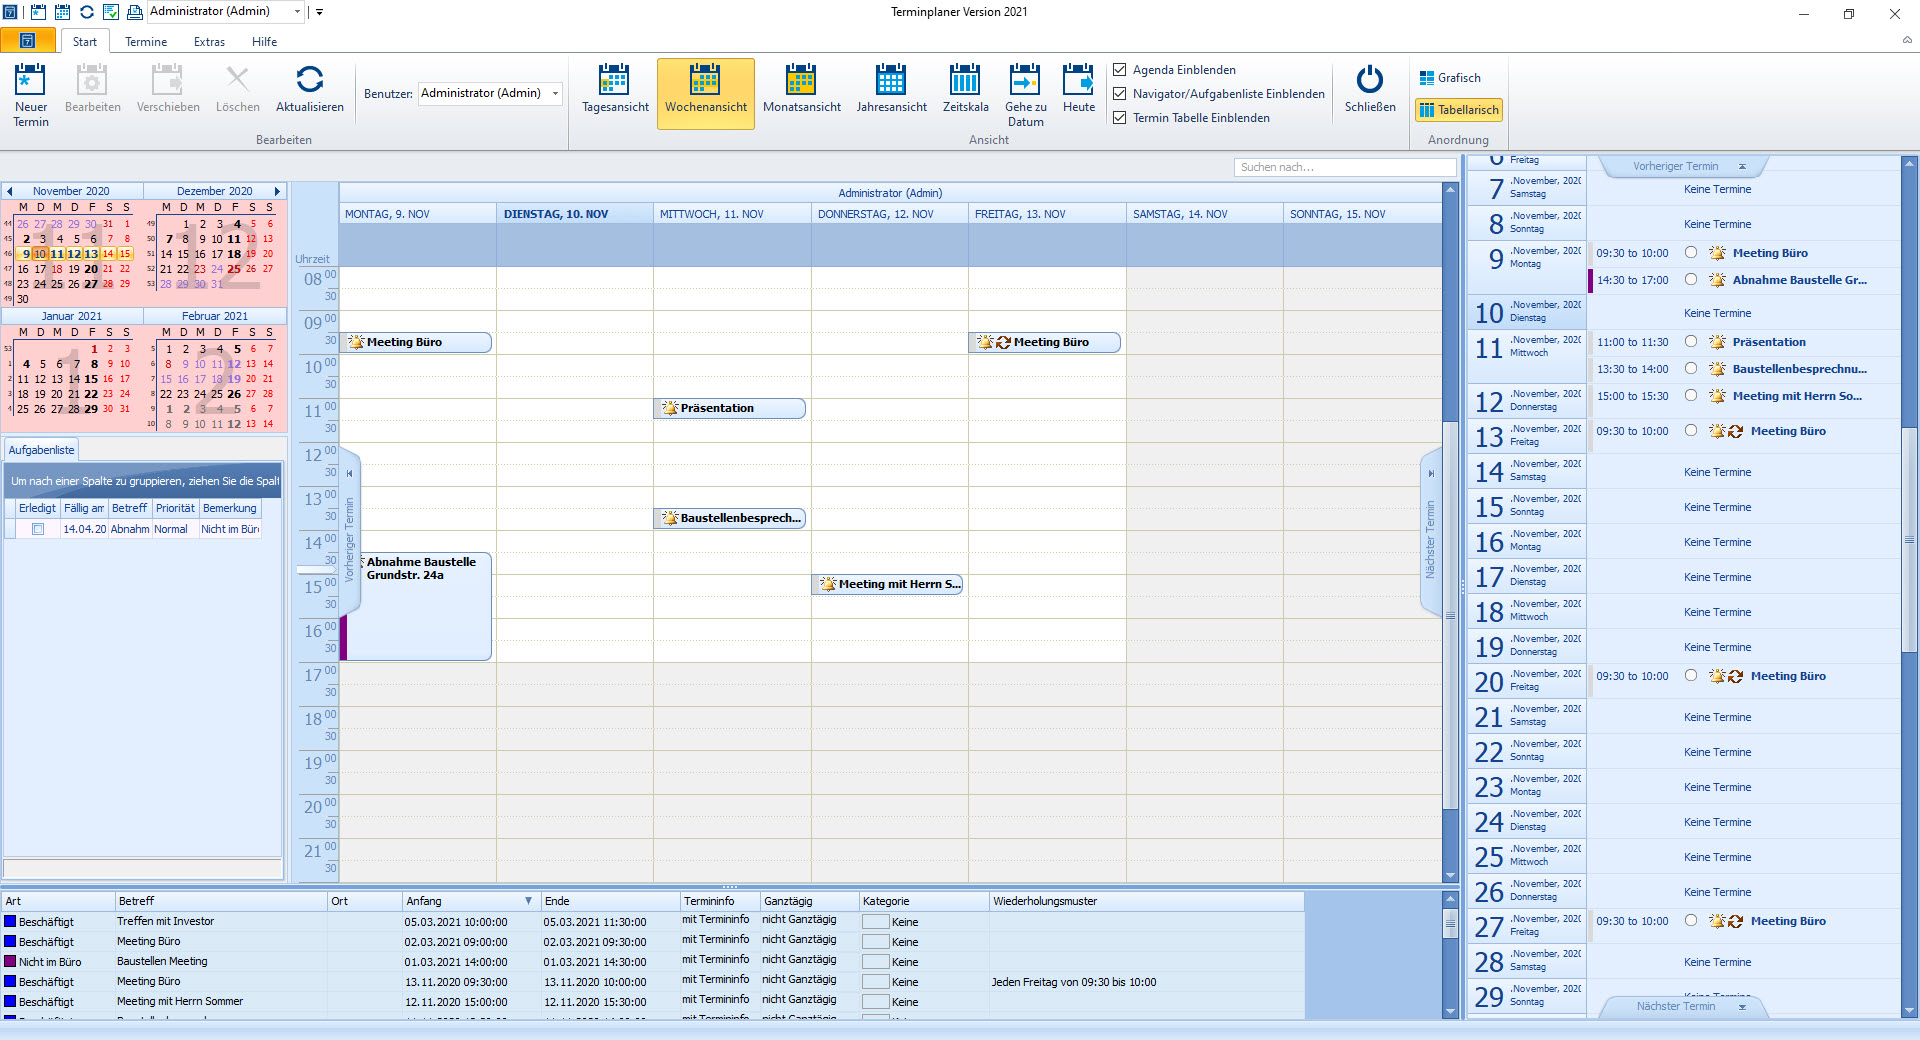
Task: Click the Löschen ribbon icon
Action: pos(237,79)
